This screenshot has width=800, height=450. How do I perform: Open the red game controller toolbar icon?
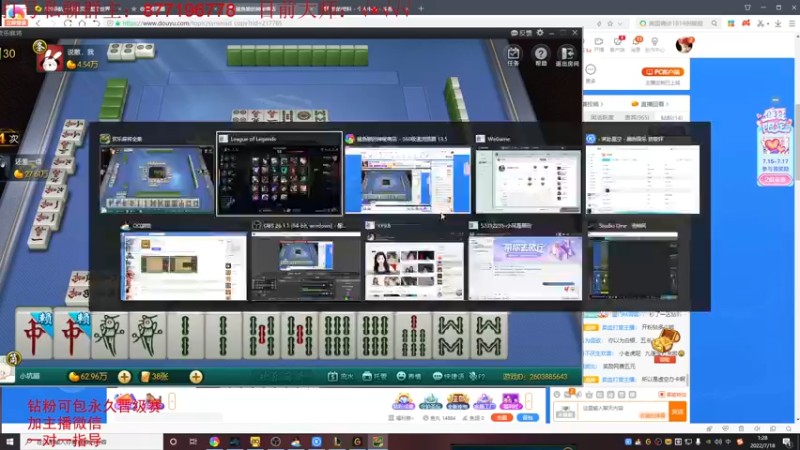(x=746, y=23)
